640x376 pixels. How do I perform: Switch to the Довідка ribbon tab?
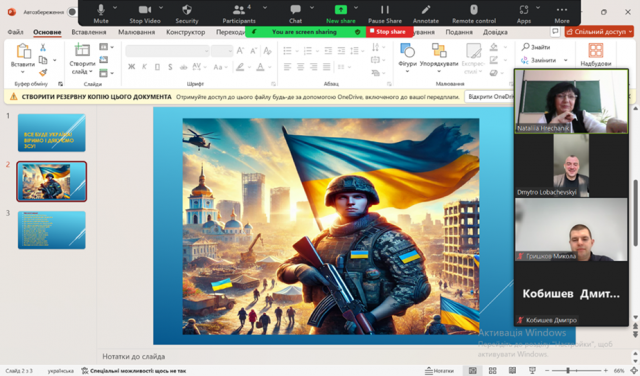(495, 32)
